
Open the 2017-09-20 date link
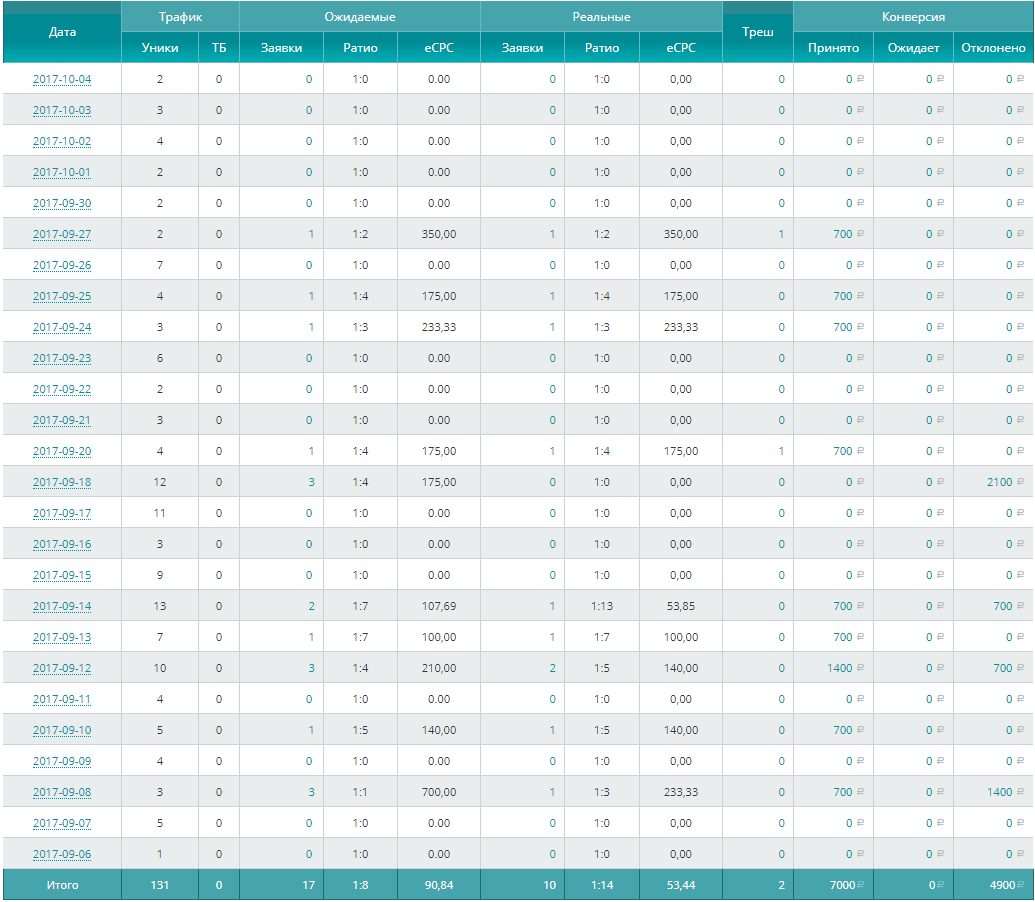pos(62,451)
